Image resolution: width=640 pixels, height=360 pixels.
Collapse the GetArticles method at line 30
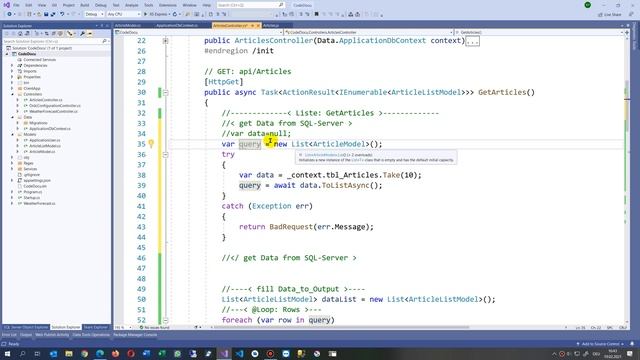165,93
